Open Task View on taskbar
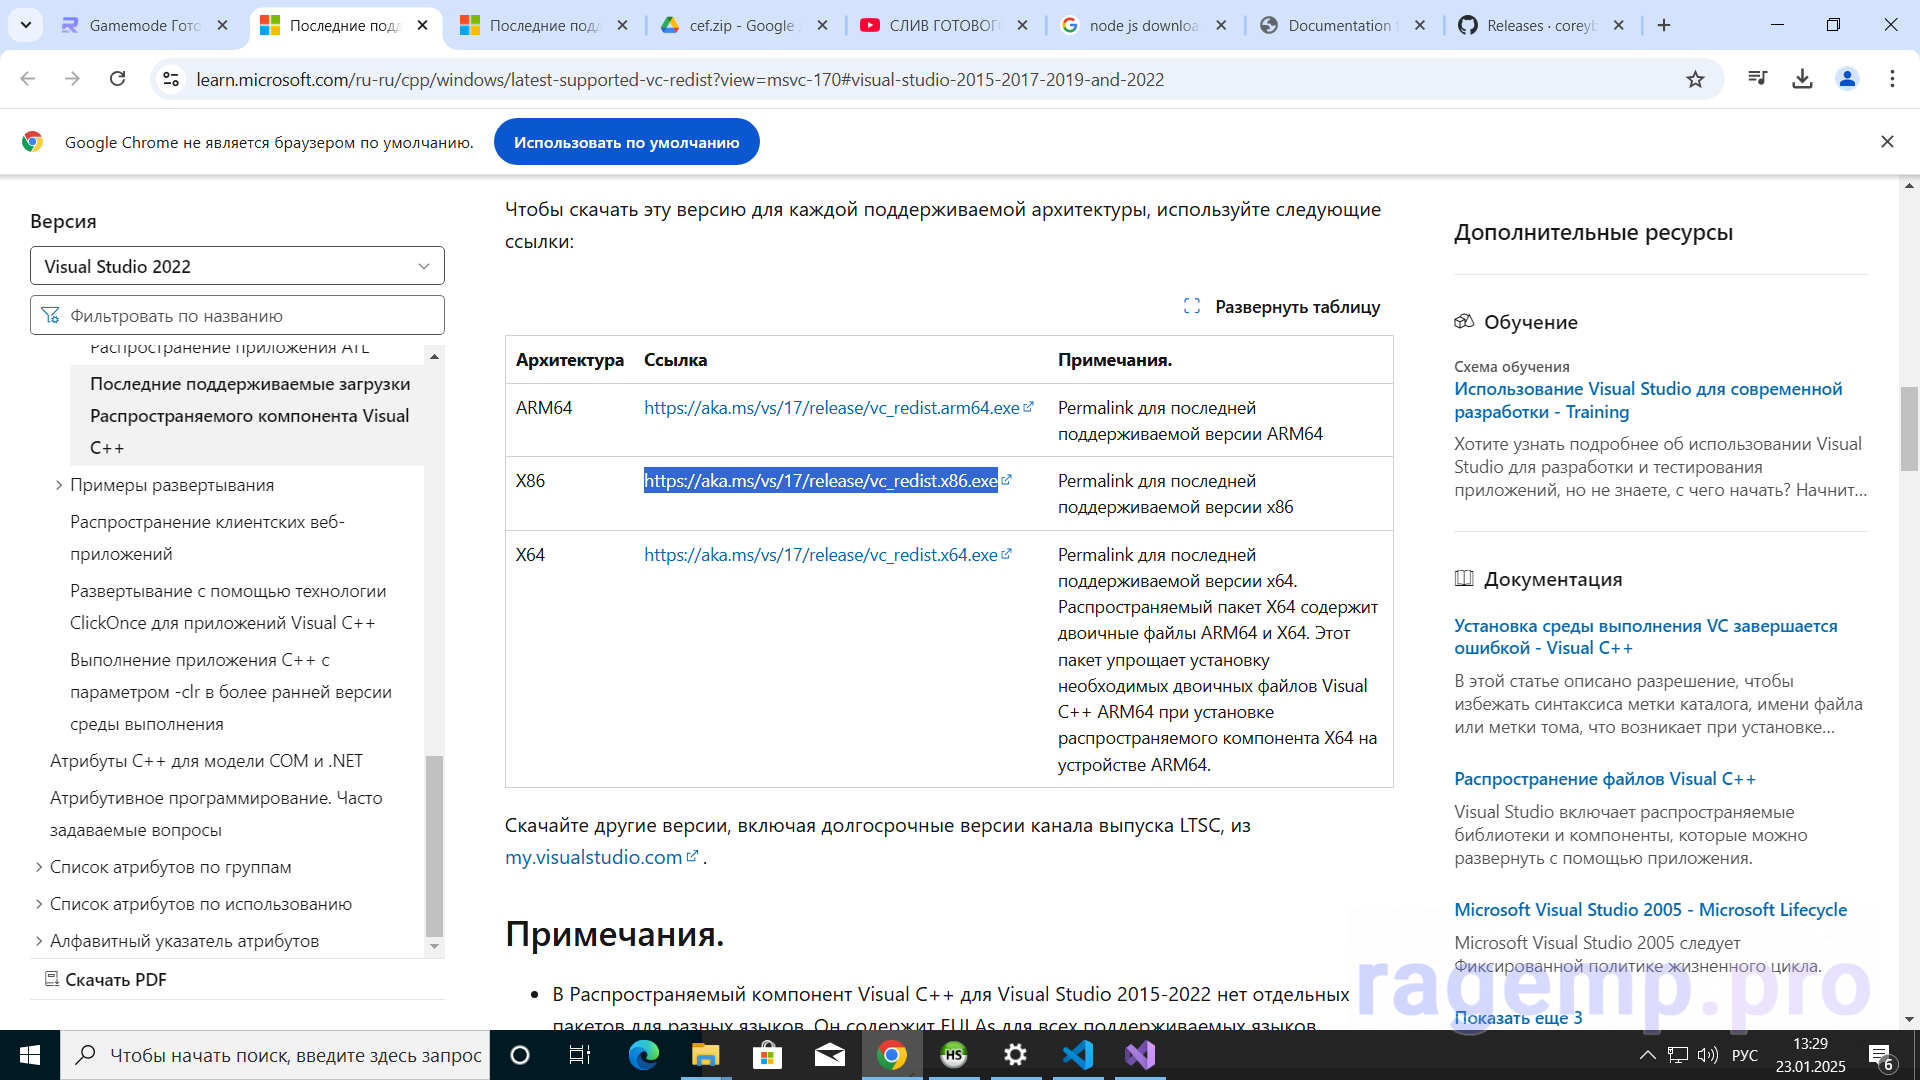The image size is (1920, 1080). pos(580,1055)
